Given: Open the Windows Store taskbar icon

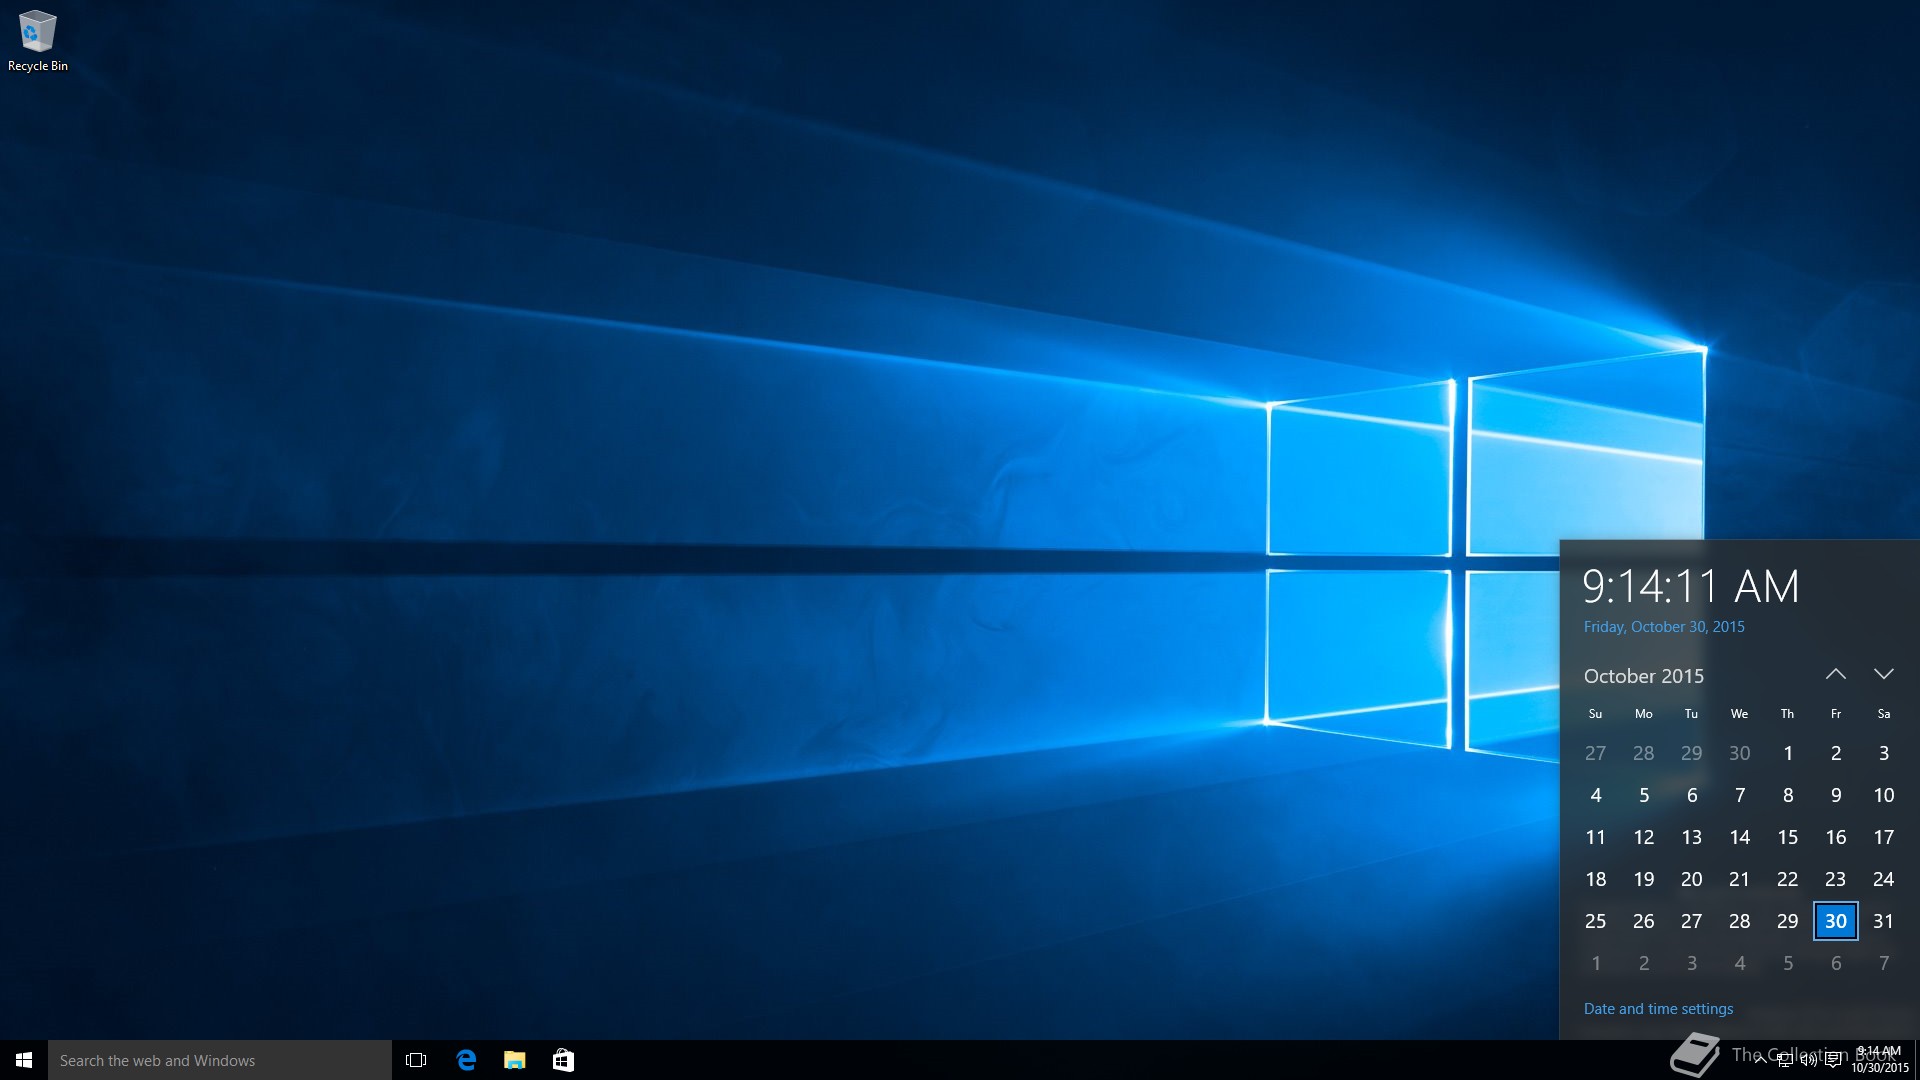Looking at the screenshot, I should [563, 1060].
